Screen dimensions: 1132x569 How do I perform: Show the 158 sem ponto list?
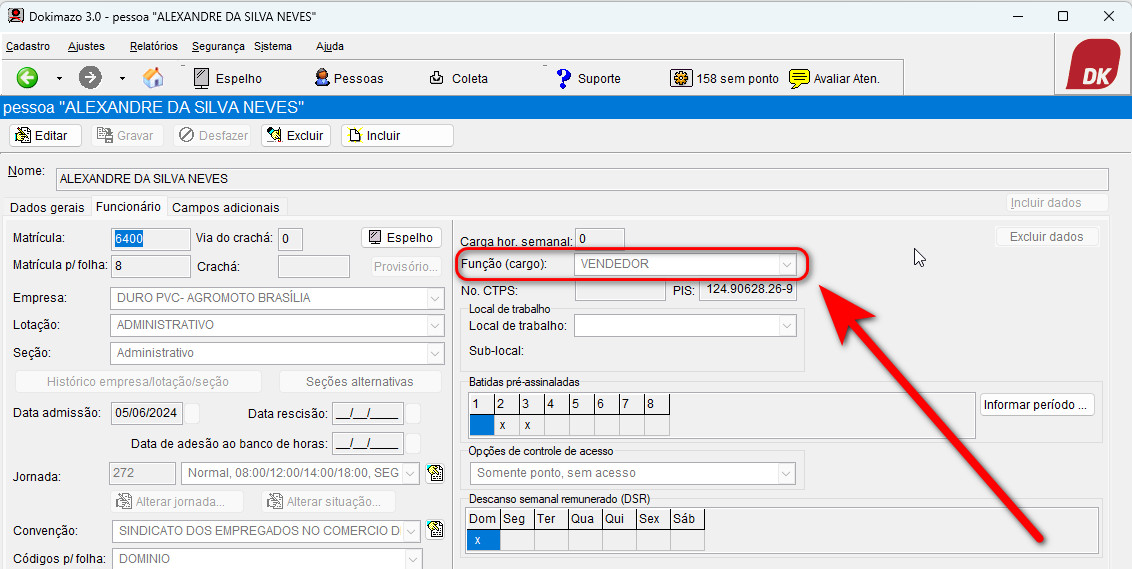click(x=725, y=78)
